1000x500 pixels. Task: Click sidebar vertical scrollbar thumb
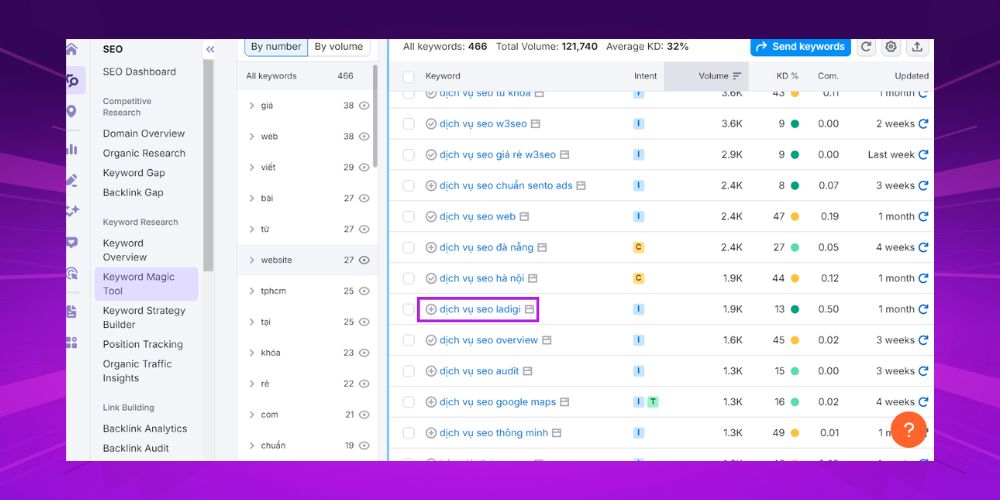(x=208, y=166)
